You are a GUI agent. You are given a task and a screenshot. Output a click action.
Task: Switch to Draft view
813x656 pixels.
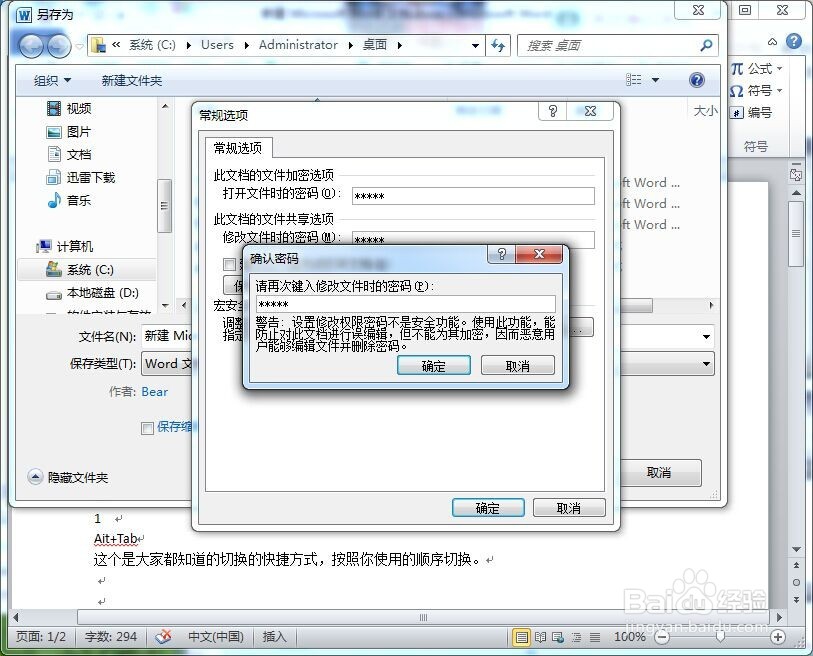pyautogui.click(x=594, y=637)
